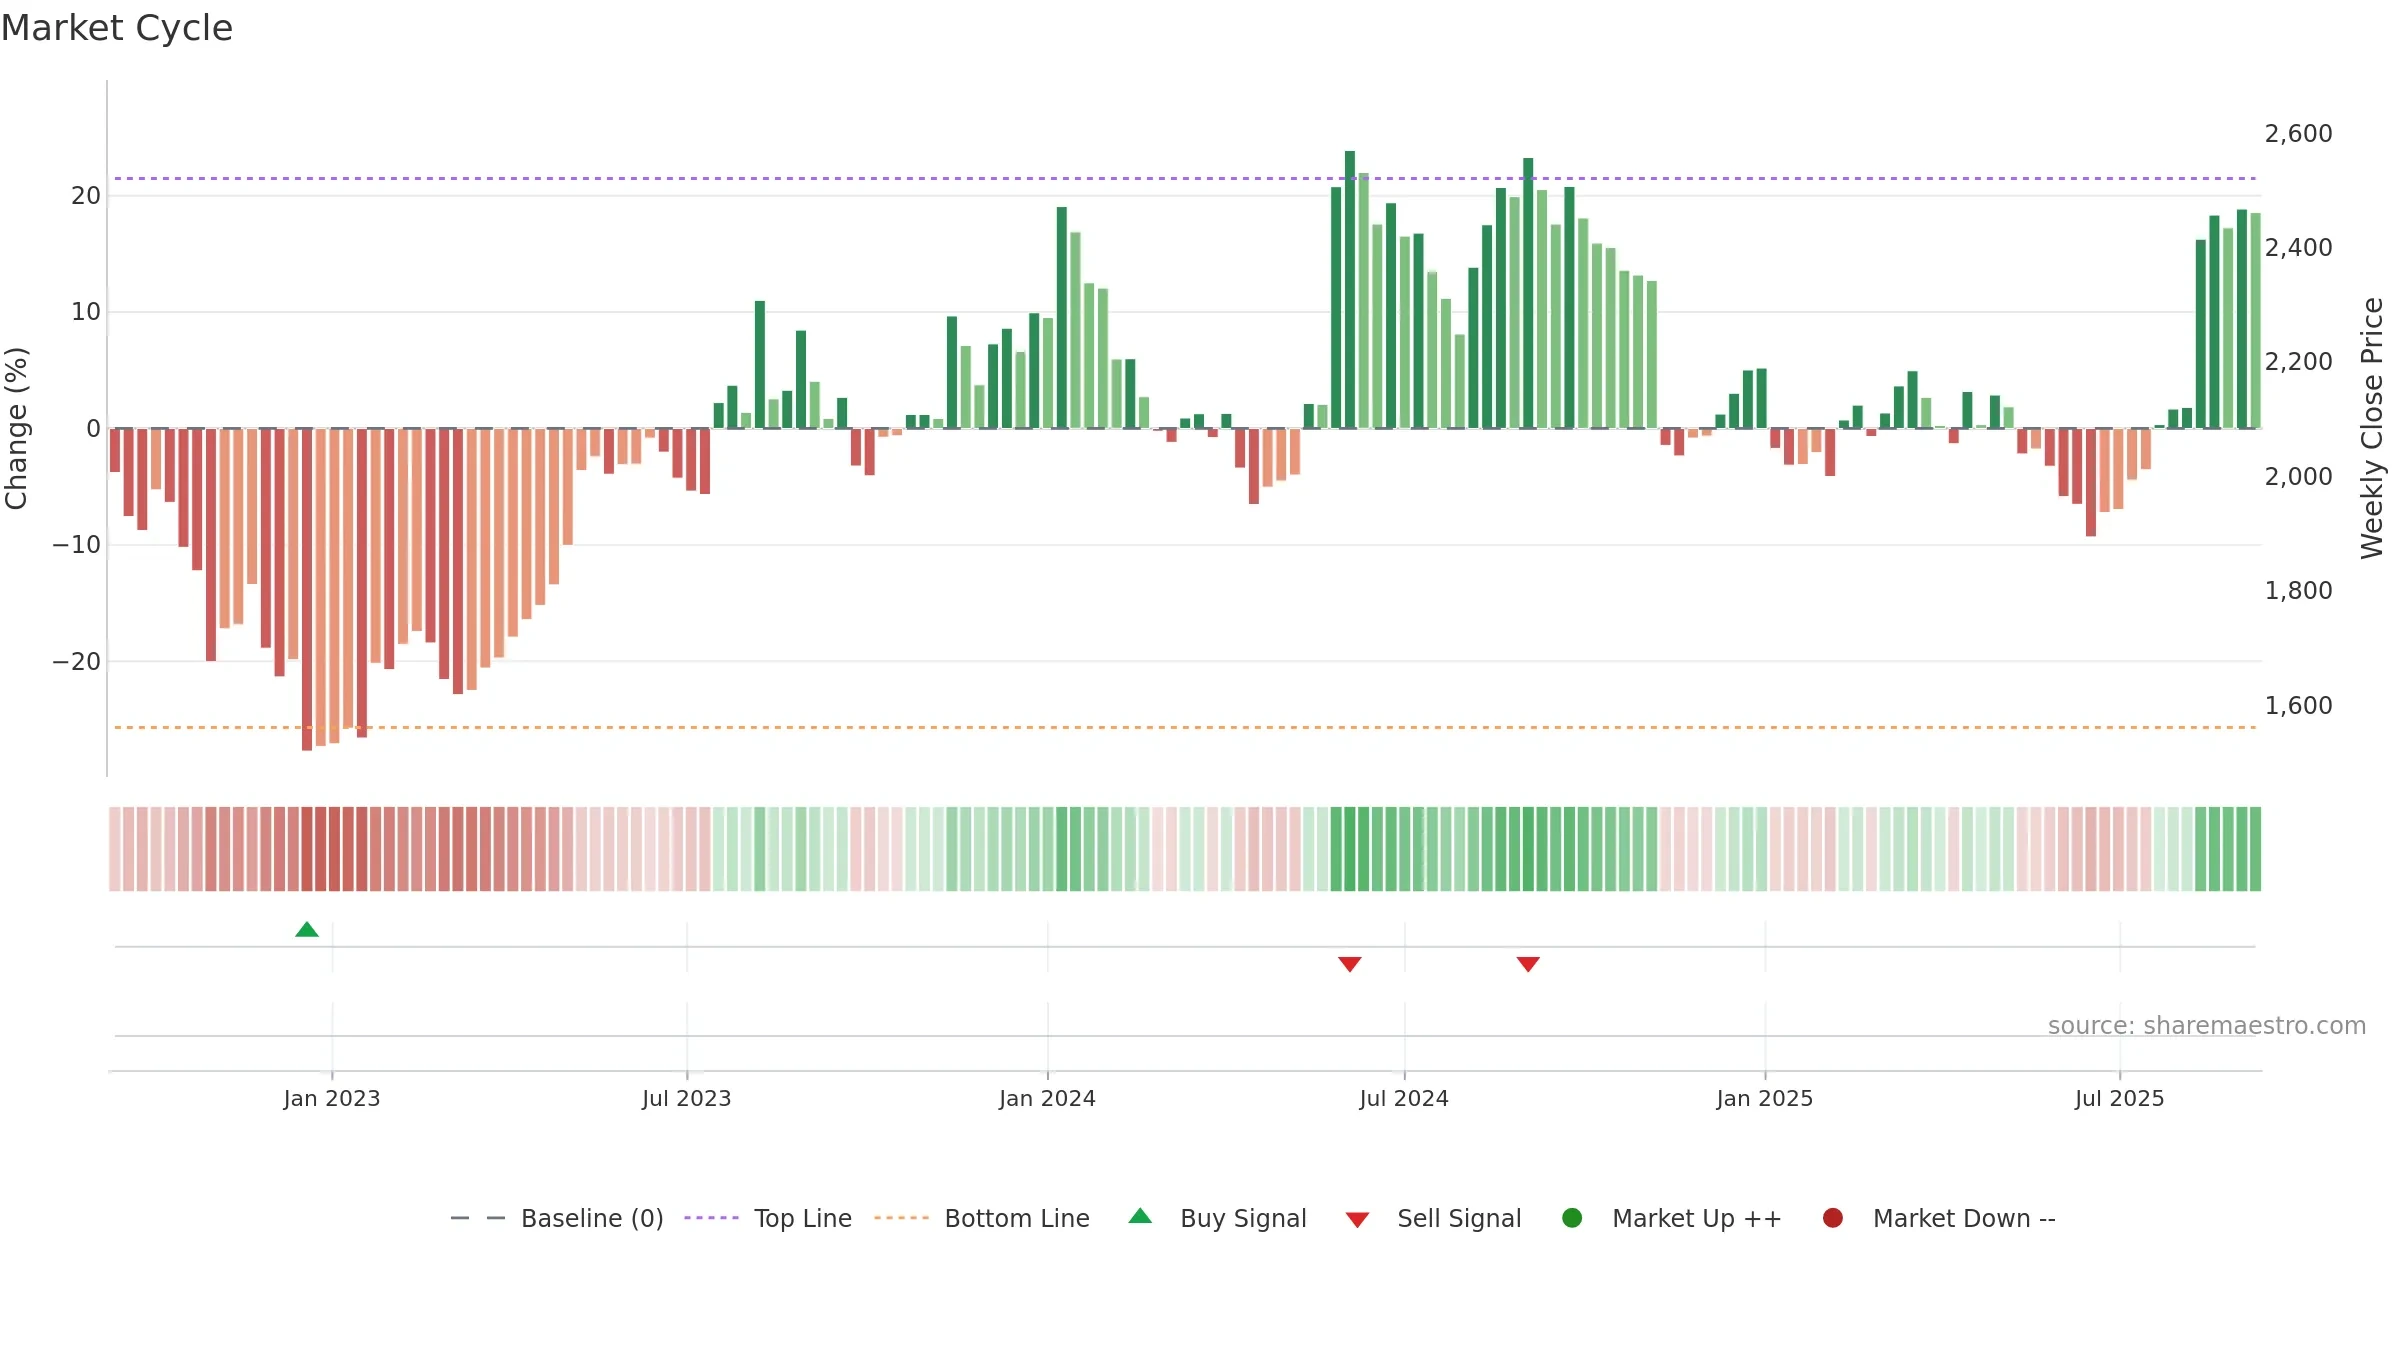
Task: Click the source: sharemaestro.com text
Action: 2207,1026
